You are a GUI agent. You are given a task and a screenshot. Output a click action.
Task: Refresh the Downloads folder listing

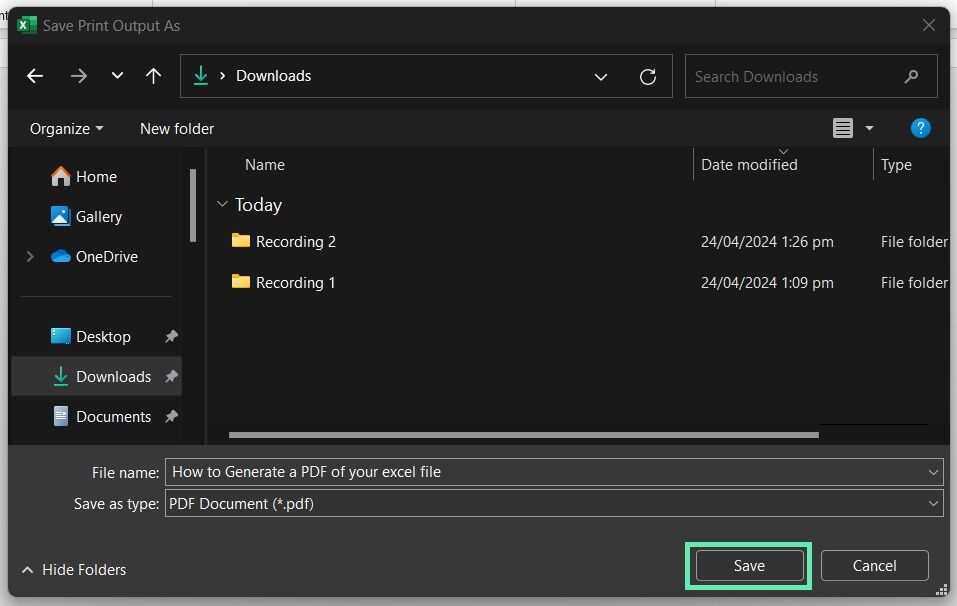point(648,76)
